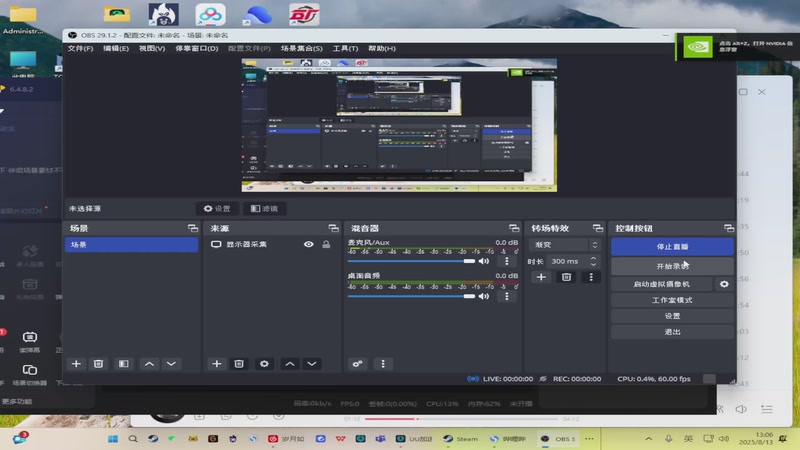The image size is (800, 450).
Task: Open the 停靠窗口(D) menu
Action: [196, 48]
